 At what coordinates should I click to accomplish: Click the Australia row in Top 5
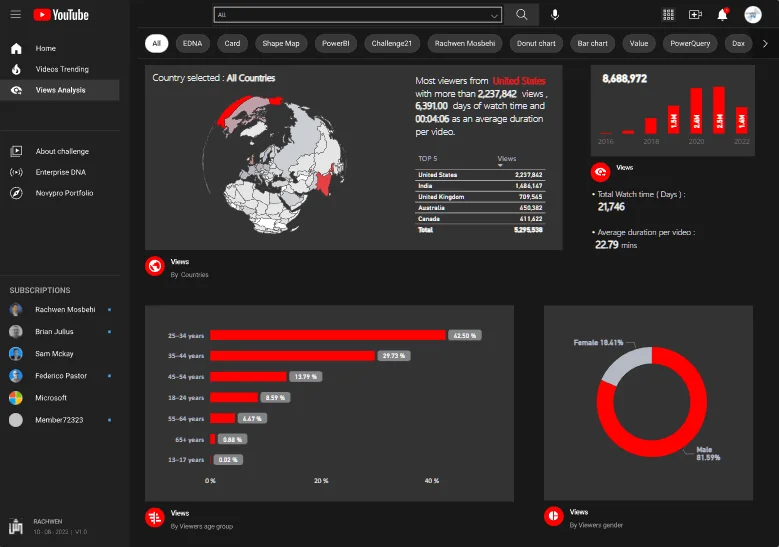click(480, 208)
